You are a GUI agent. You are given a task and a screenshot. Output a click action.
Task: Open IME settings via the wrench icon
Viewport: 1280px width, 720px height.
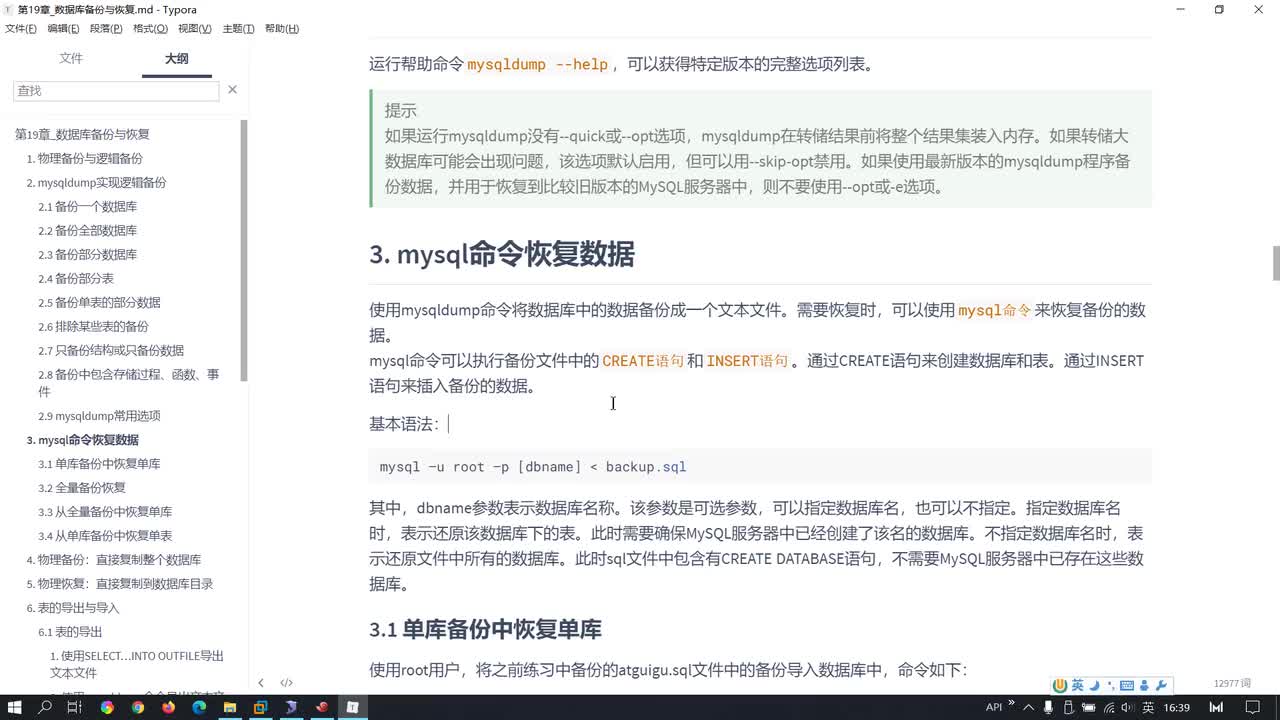(1161, 685)
